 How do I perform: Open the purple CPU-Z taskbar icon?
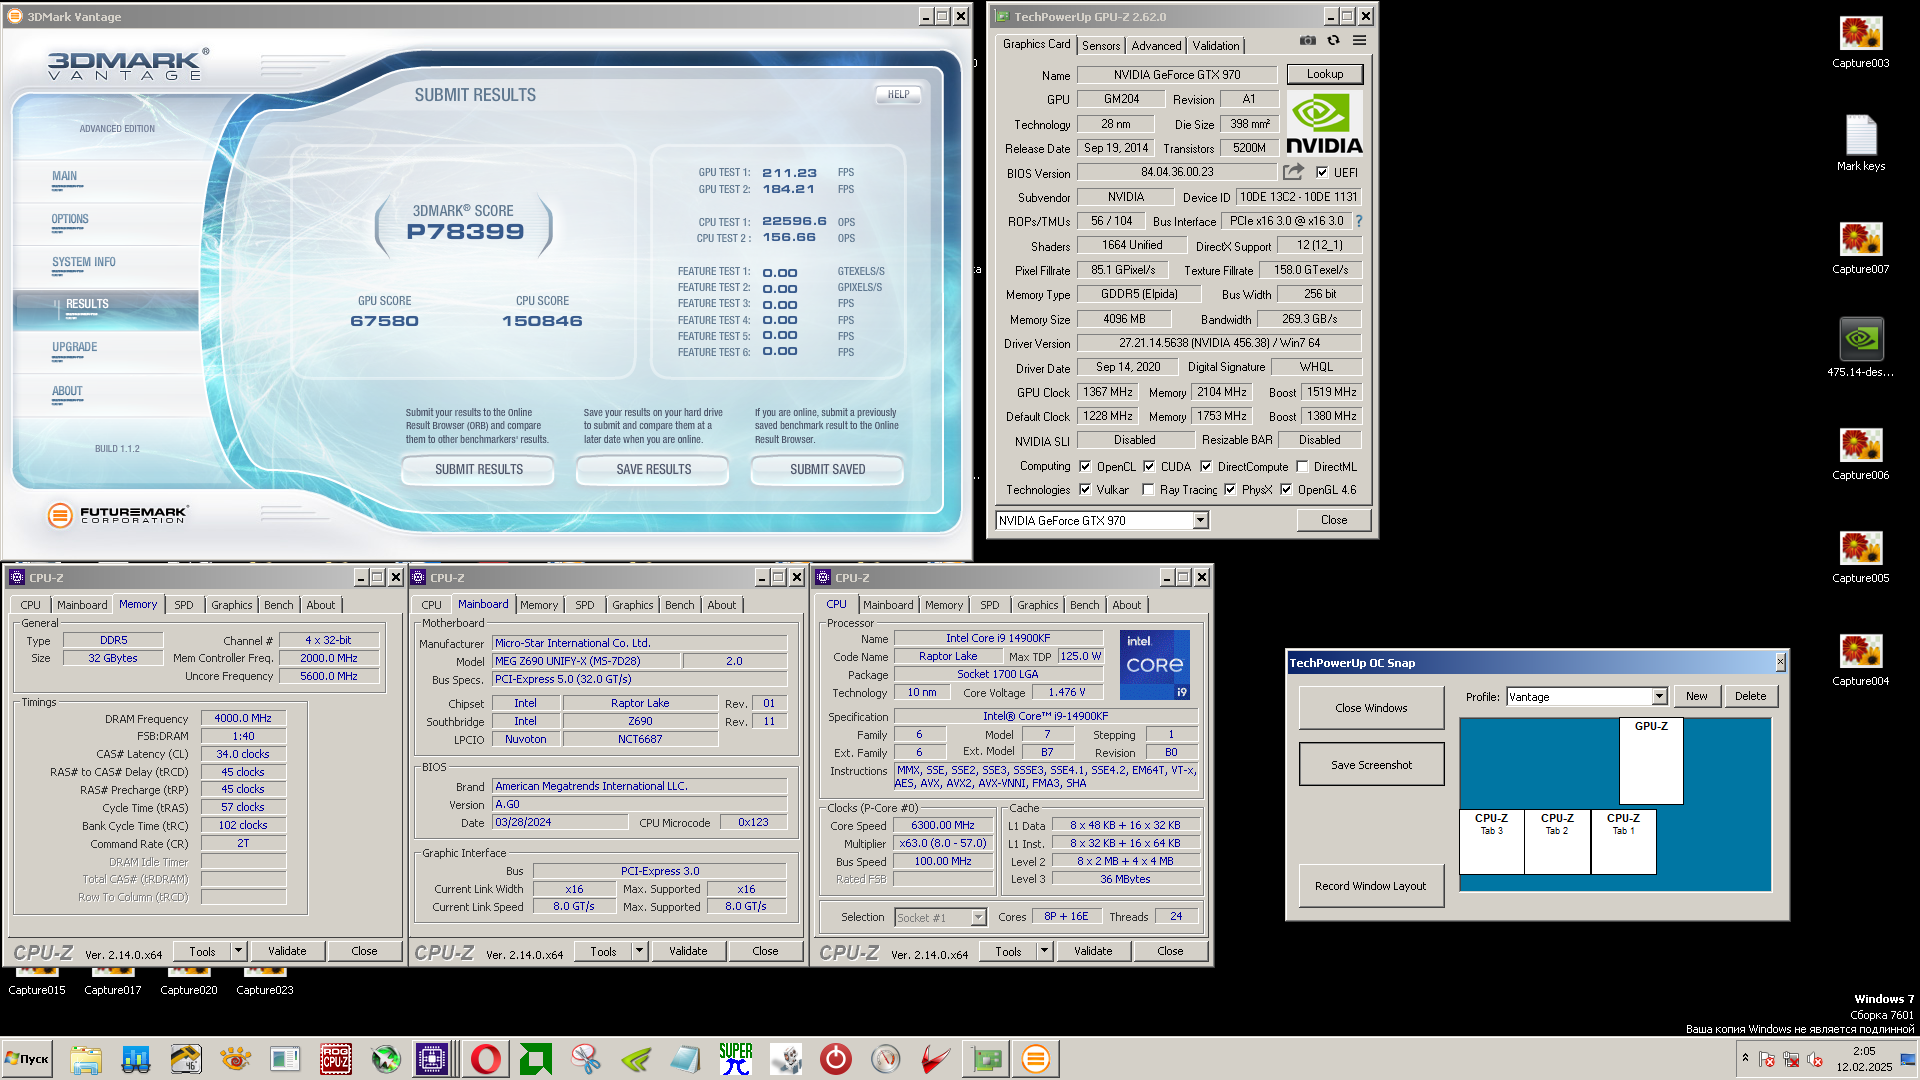point(432,1058)
